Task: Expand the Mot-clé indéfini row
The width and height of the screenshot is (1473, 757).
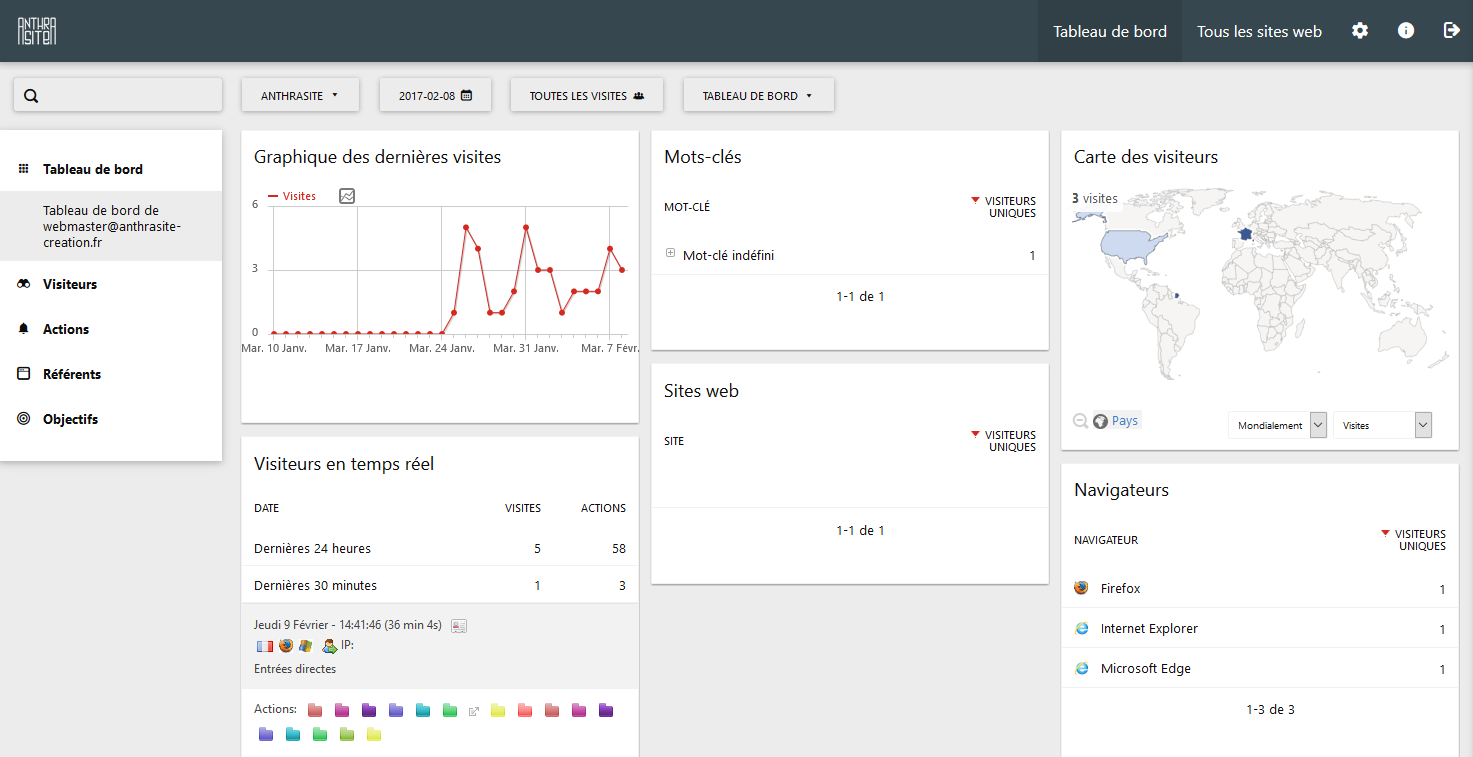Action: coord(670,253)
